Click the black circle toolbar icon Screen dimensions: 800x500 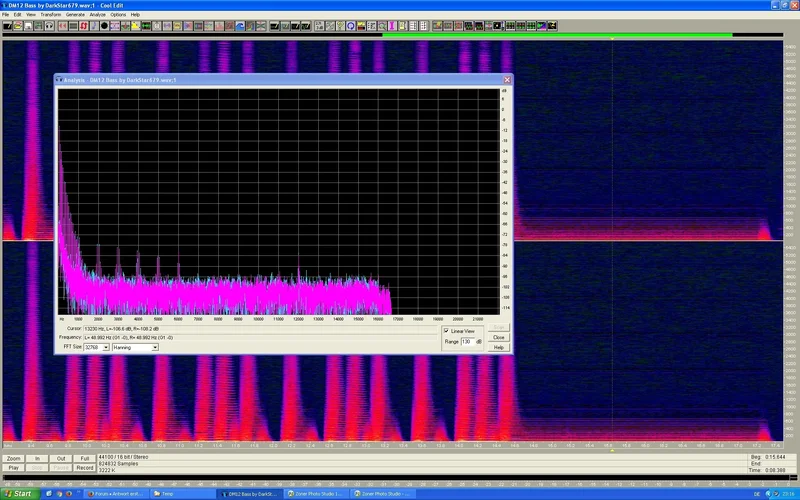(x=104, y=25)
